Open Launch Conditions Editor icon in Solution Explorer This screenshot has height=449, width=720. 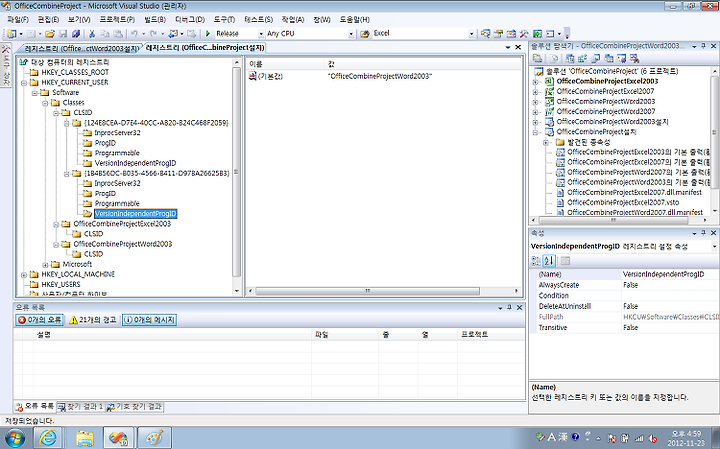pos(635,58)
